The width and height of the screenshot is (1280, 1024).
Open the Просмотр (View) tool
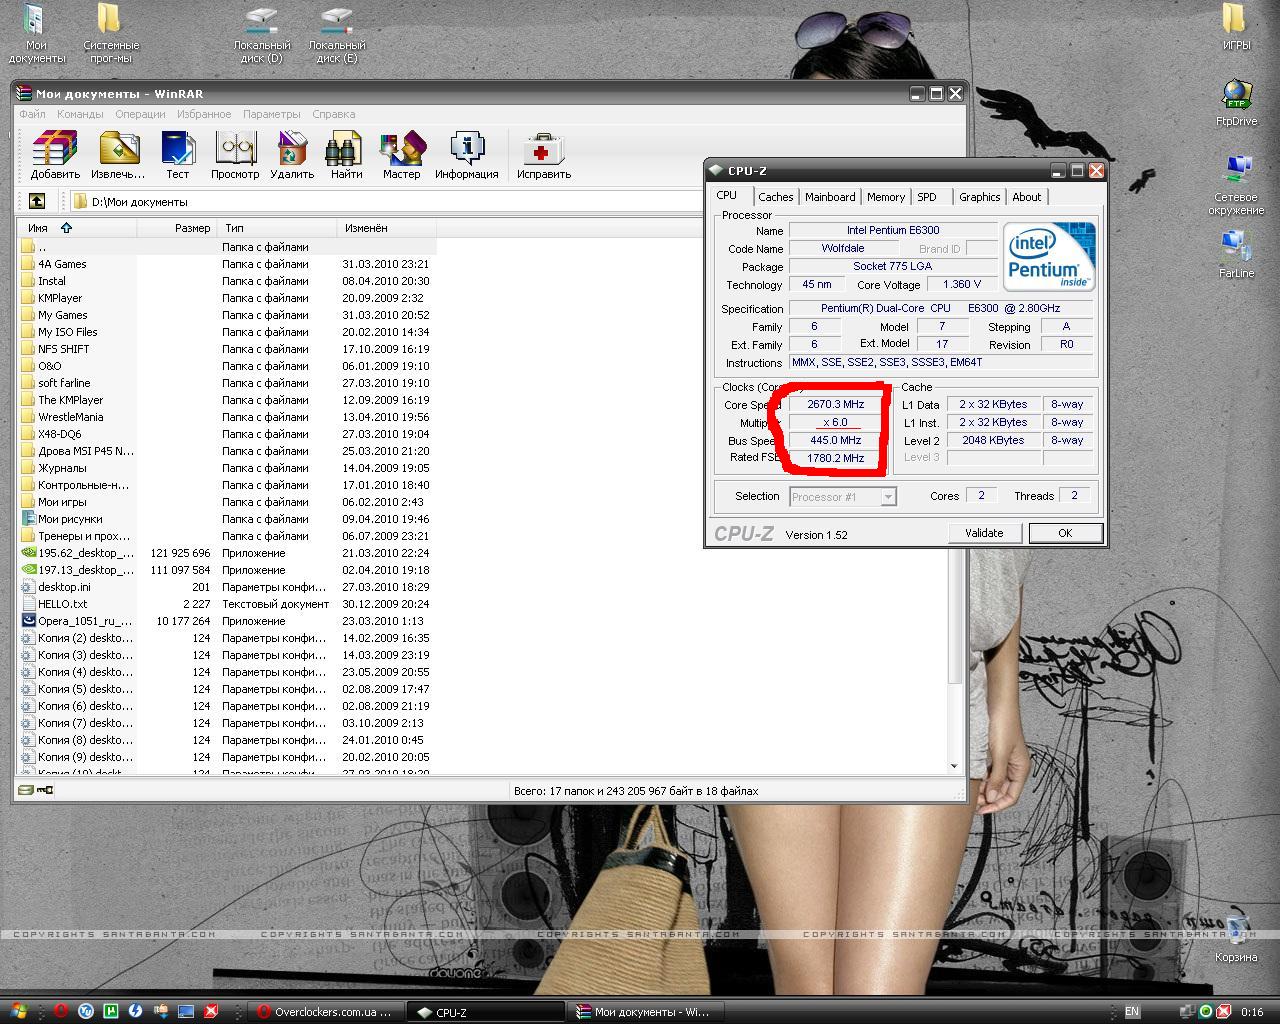click(x=235, y=155)
